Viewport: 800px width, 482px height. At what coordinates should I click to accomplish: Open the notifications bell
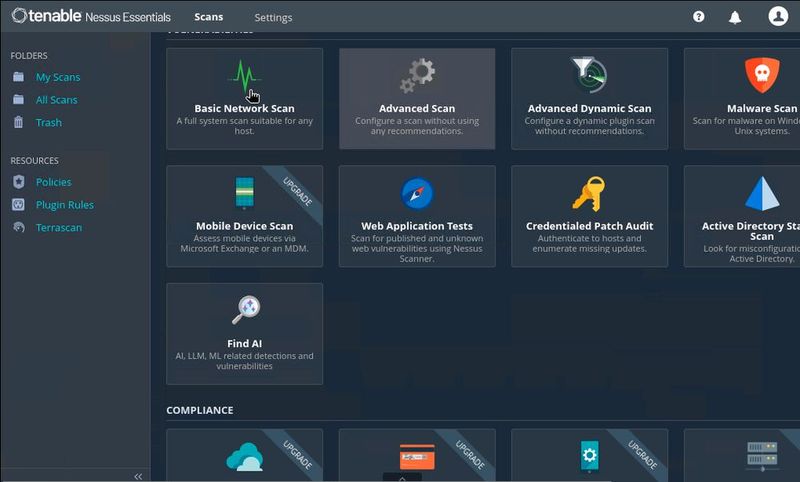point(736,17)
